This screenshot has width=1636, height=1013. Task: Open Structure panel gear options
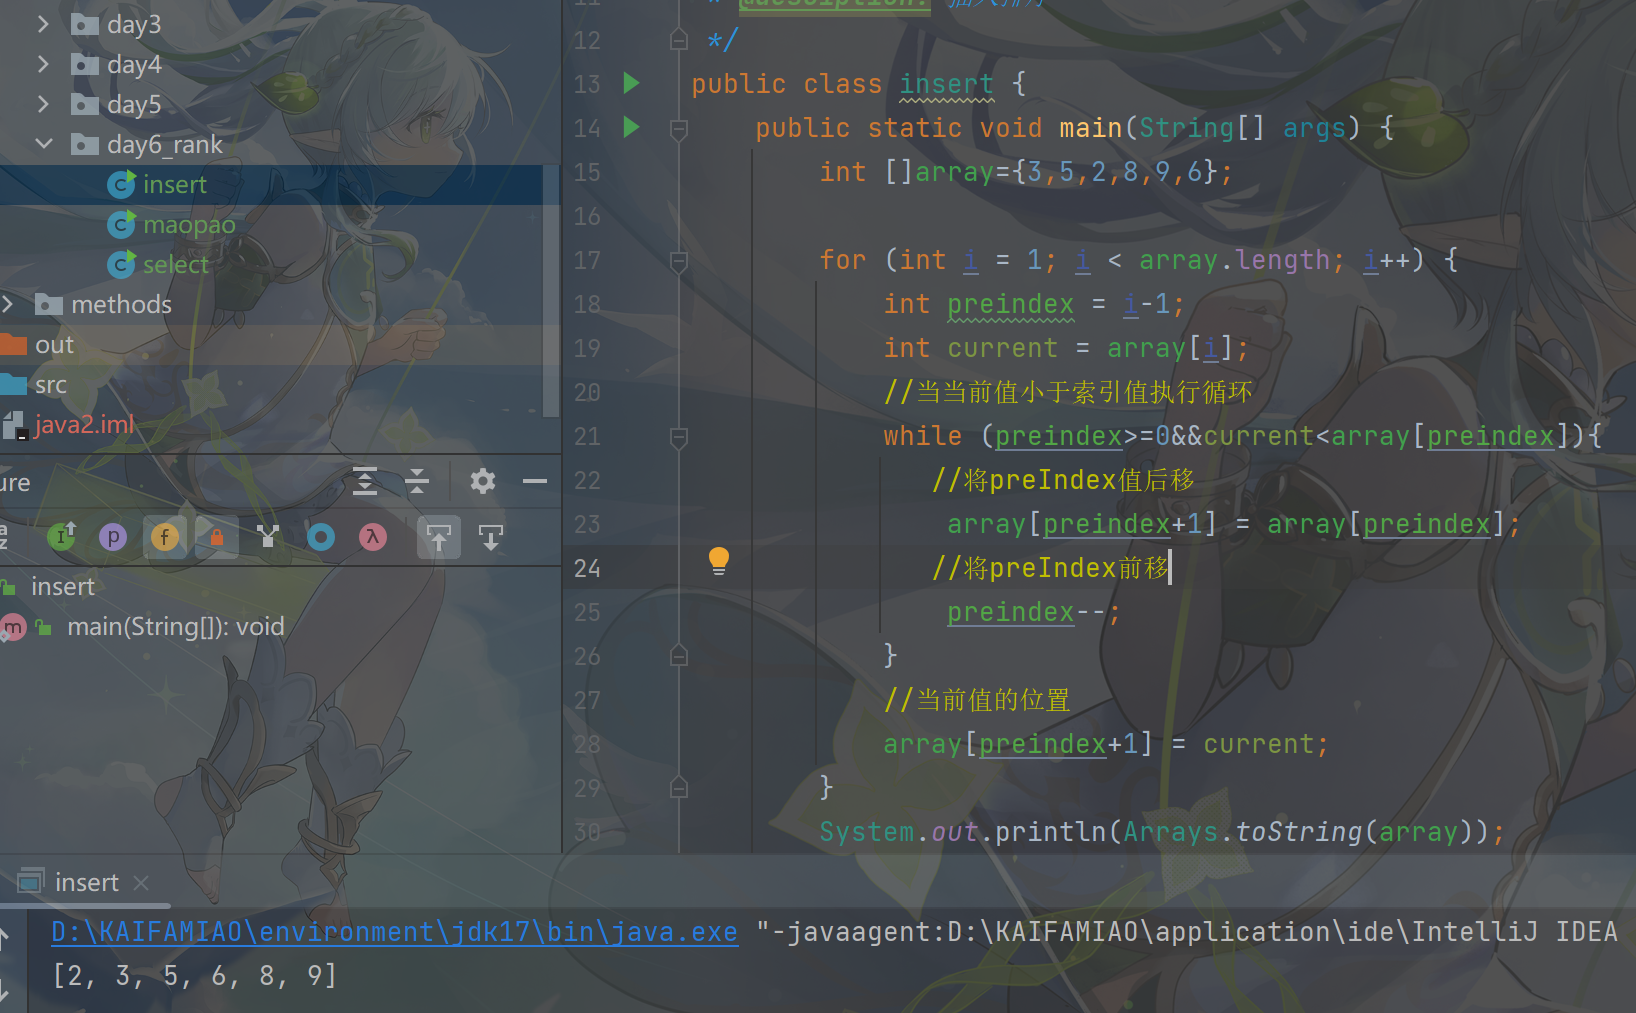pyautogui.click(x=483, y=482)
